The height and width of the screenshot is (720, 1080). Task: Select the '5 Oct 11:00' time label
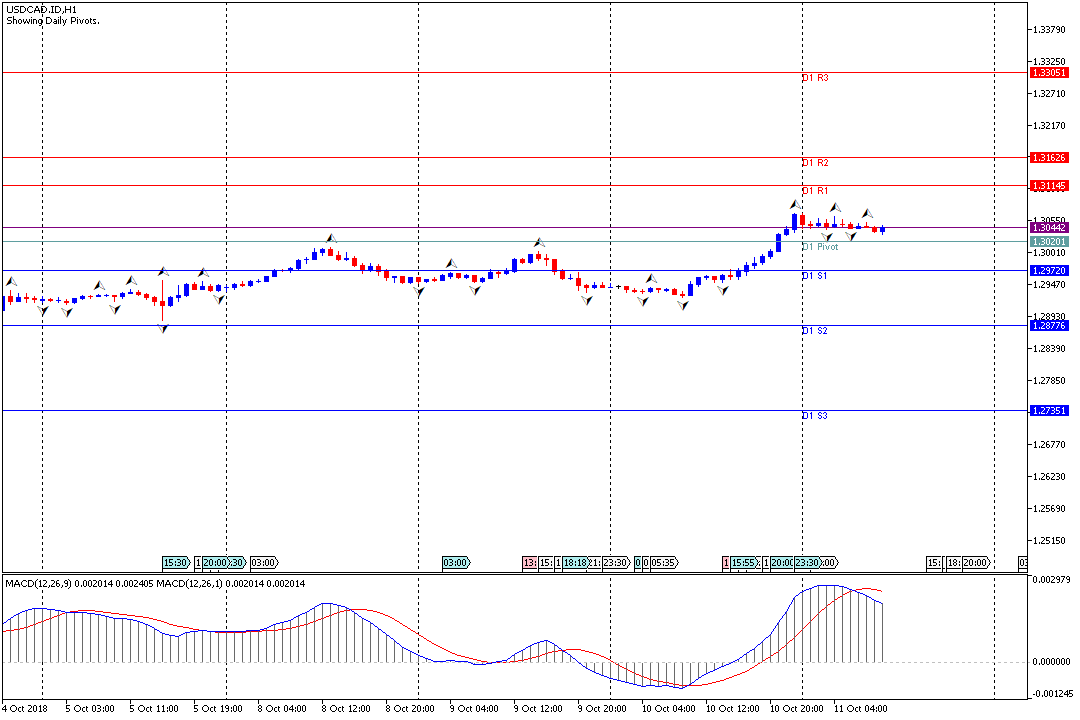click(x=154, y=708)
